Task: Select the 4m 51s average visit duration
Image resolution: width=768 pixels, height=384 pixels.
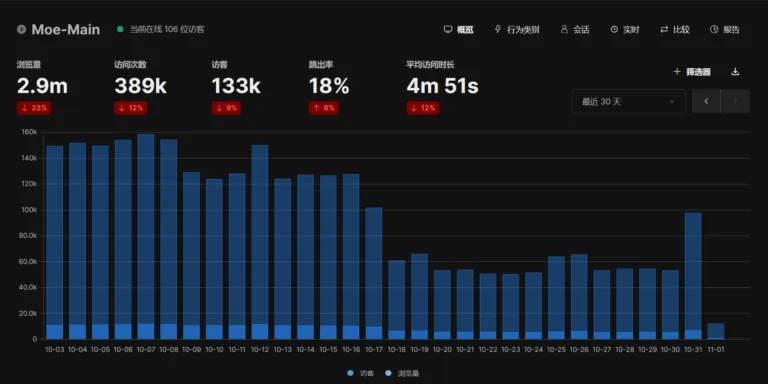Action: tap(442, 87)
